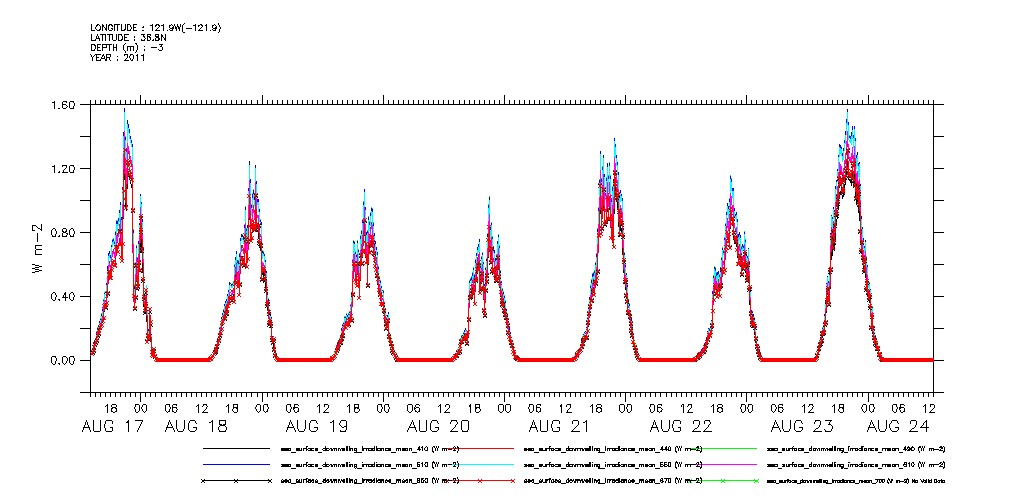The width and height of the screenshot is (1009, 504).
Task: Click the AUG 21 date label
Action: point(560,427)
